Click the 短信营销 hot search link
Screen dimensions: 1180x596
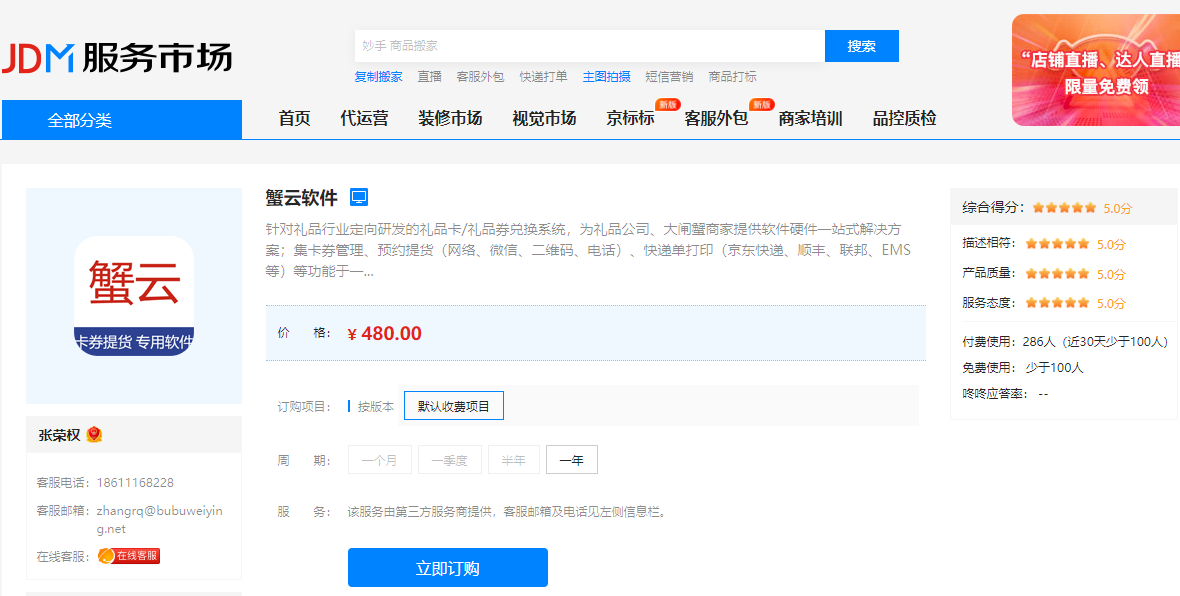tap(669, 77)
